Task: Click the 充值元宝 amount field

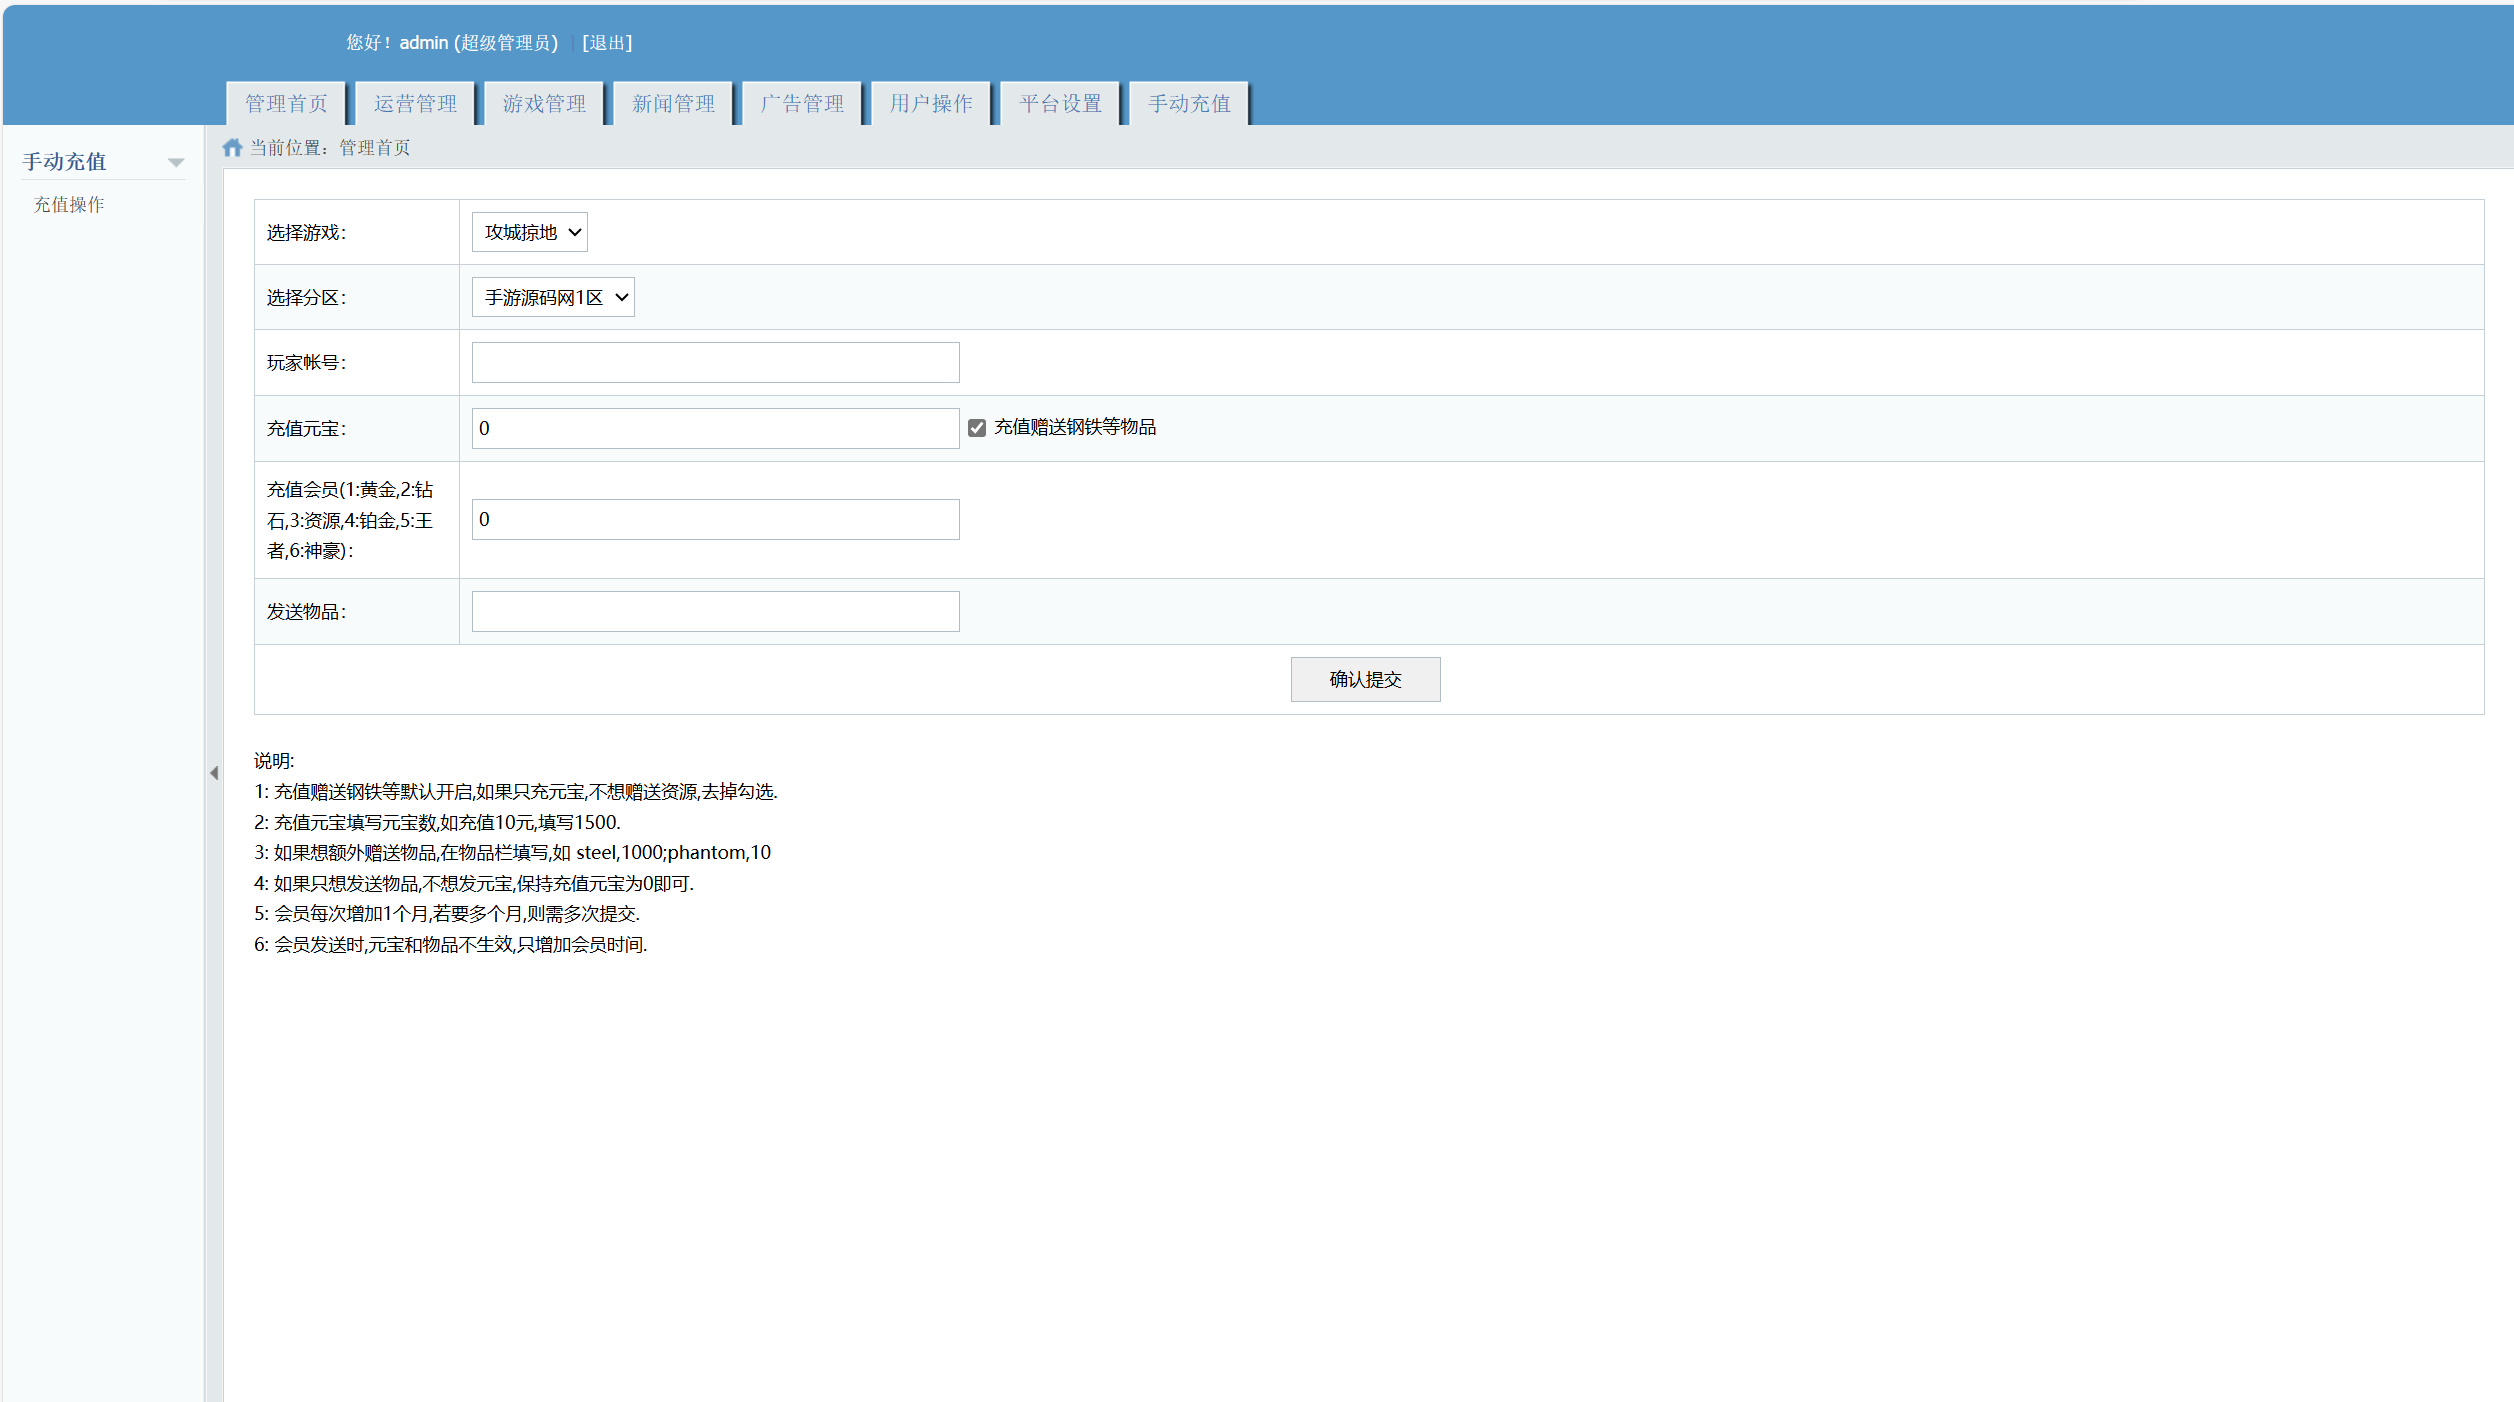Action: 715,428
